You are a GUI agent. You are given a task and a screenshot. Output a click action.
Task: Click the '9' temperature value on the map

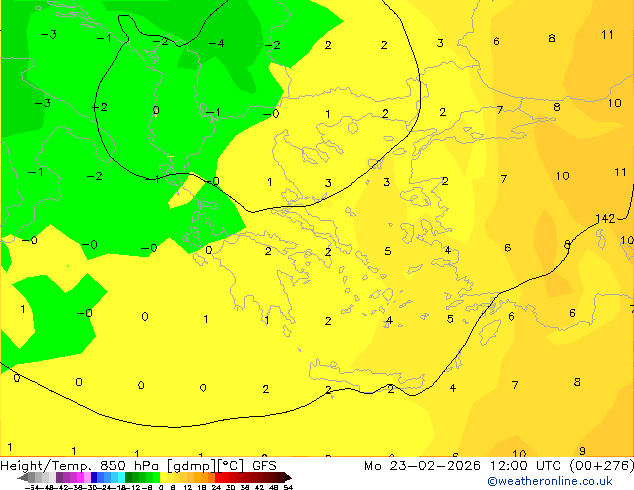tap(582, 451)
